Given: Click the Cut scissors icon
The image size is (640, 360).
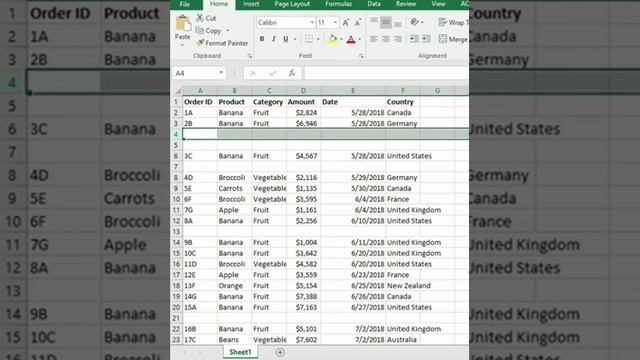Looking at the screenshot, I should pos(200,18).
